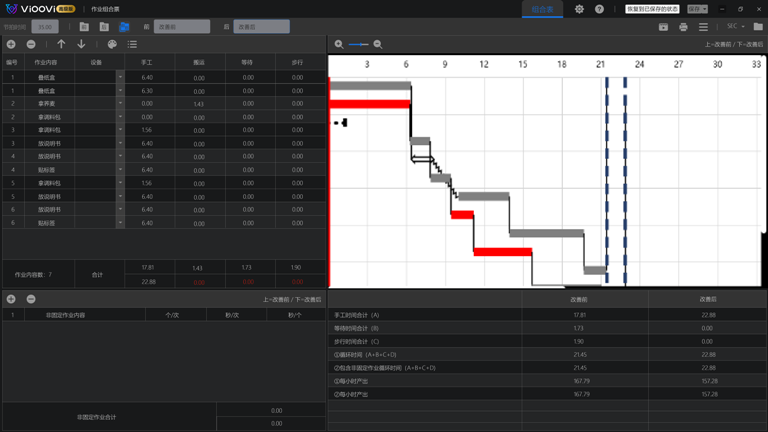Expand the SEC unit dropdown
This screenshot has height=432, width=768.
[x=736, y=26]
